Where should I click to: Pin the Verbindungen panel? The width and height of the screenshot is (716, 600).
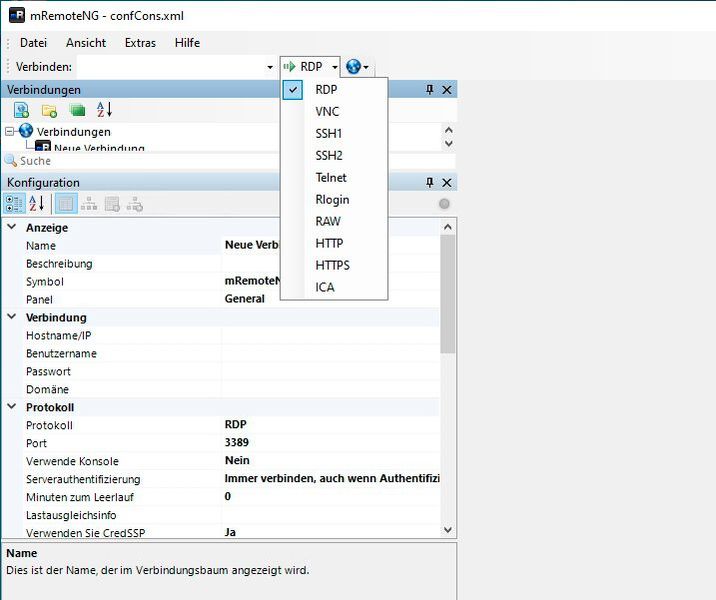pyautogui.click(x=429, y=89)
